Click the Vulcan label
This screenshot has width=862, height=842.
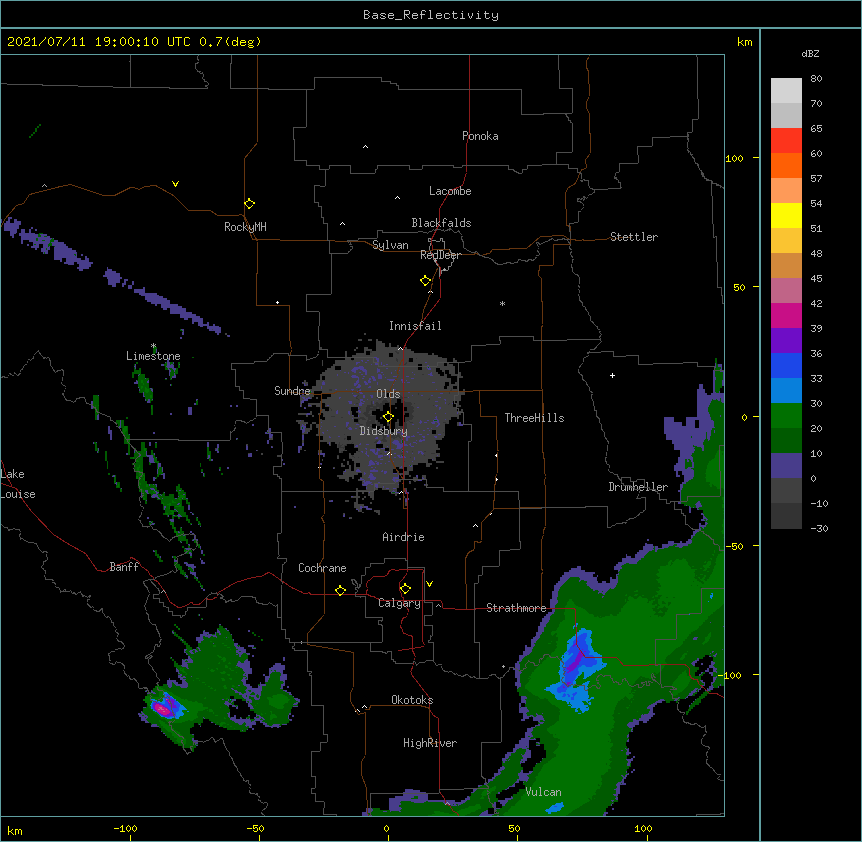(x=543, y=792)
